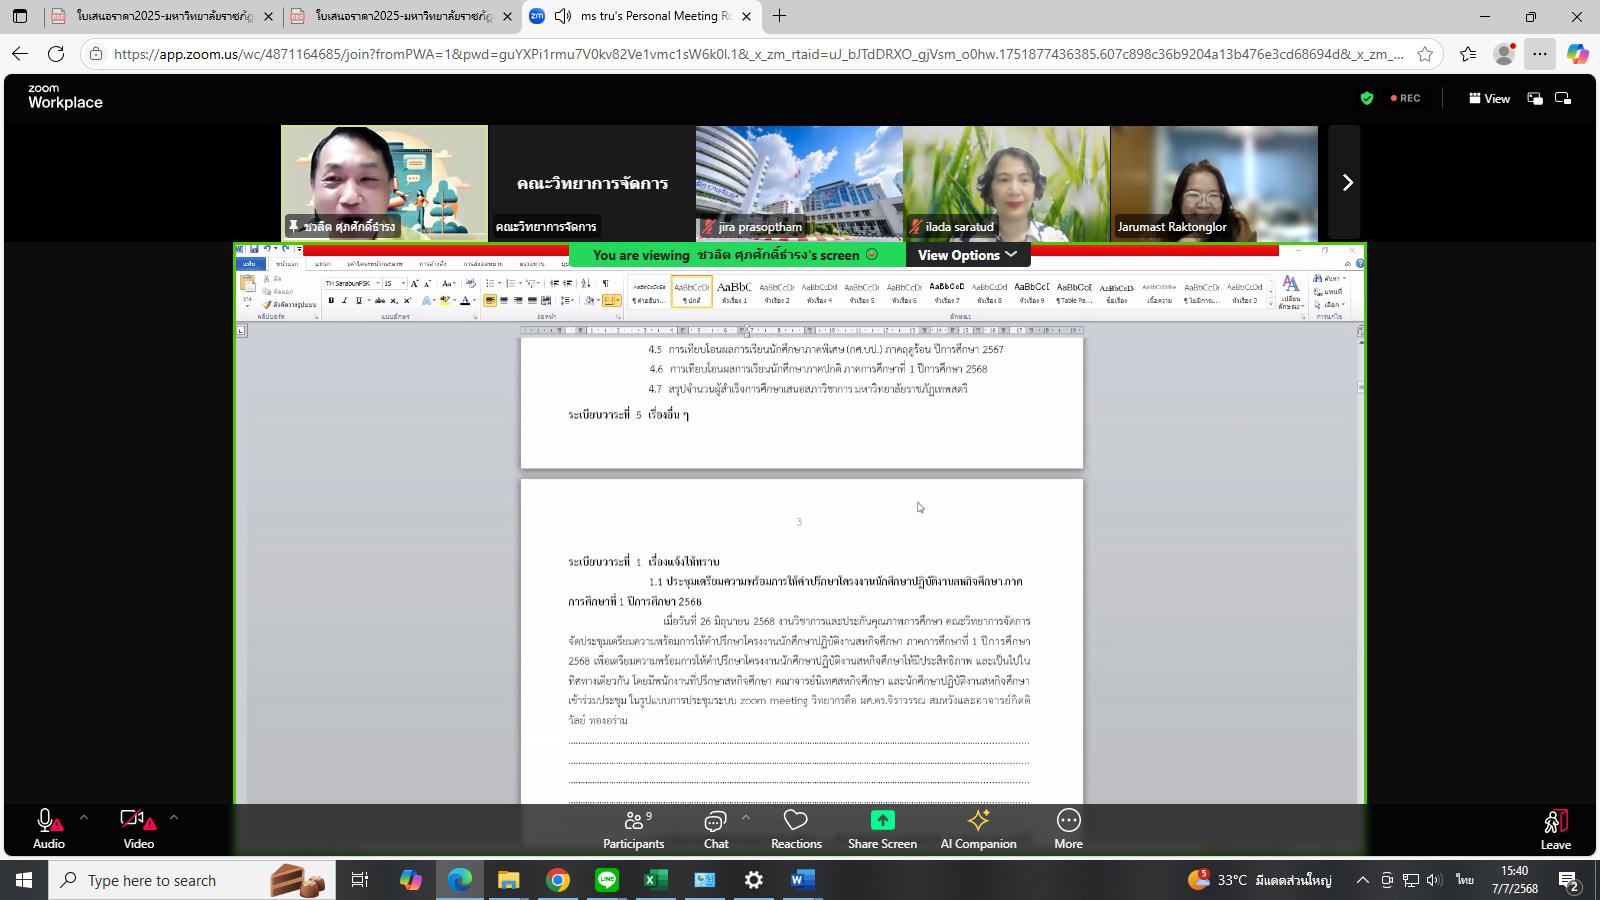Open the View layout menu
This screenshot has width=1600, height=900.
(1489, 98)
